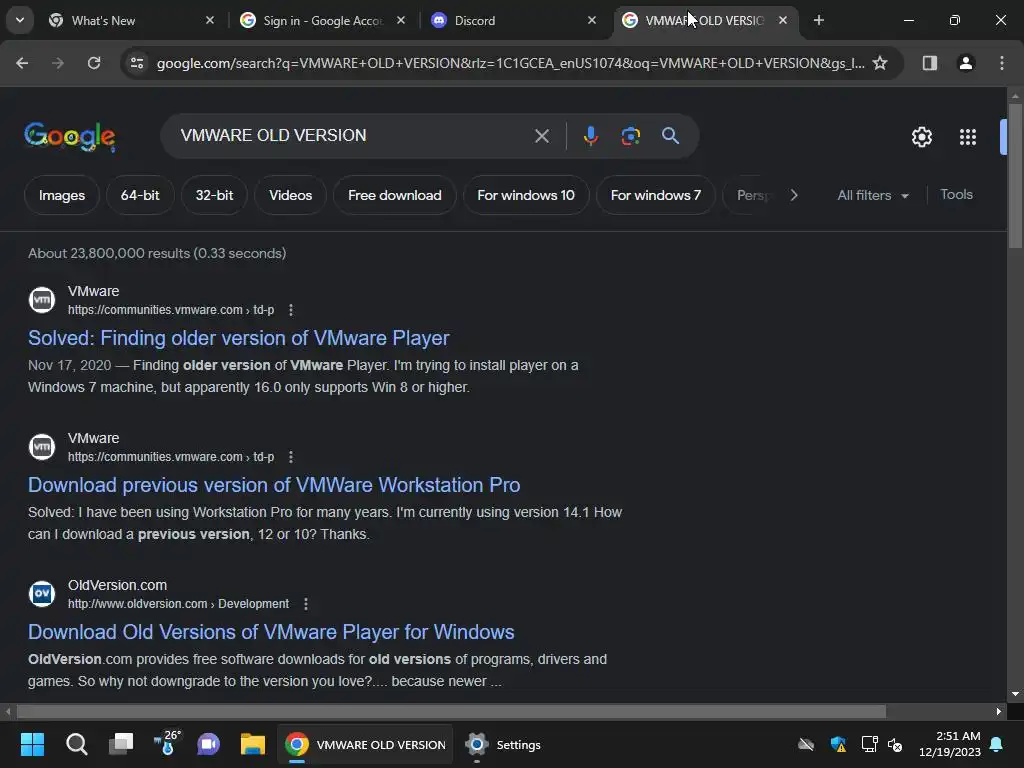Click the OldVersion.com site favicon
Image resolution: width=1024 pixels, height=768 pixels.
(42, 594)
